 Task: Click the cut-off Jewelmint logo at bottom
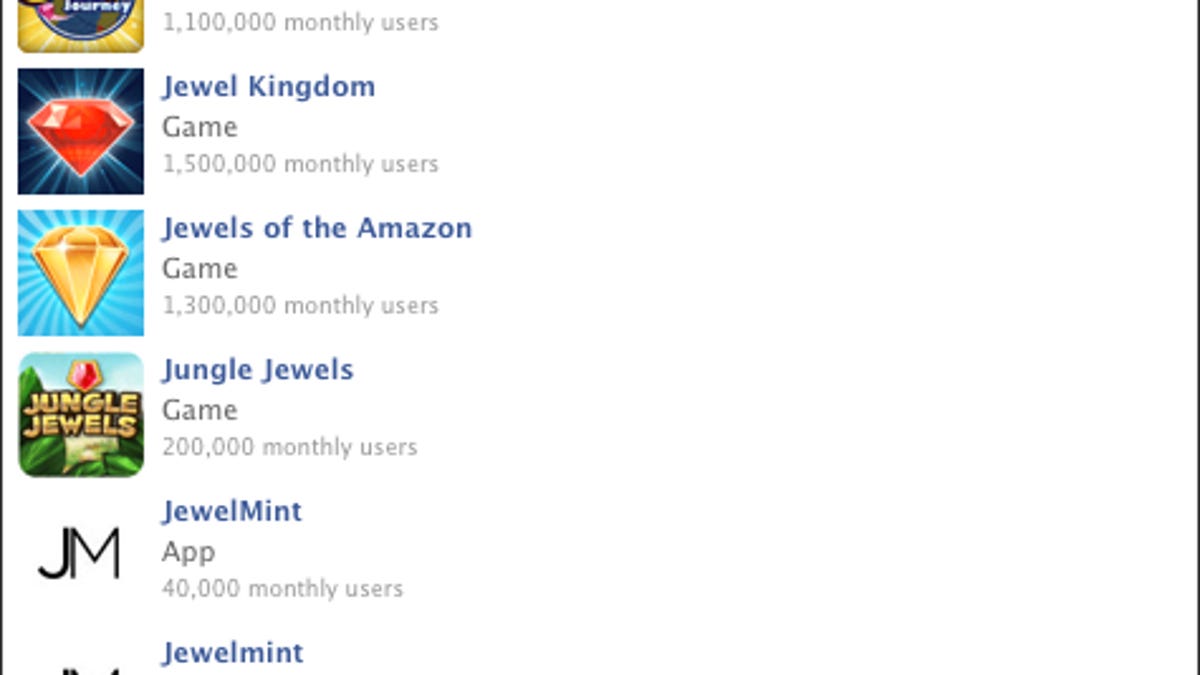(x=81, y=670)
